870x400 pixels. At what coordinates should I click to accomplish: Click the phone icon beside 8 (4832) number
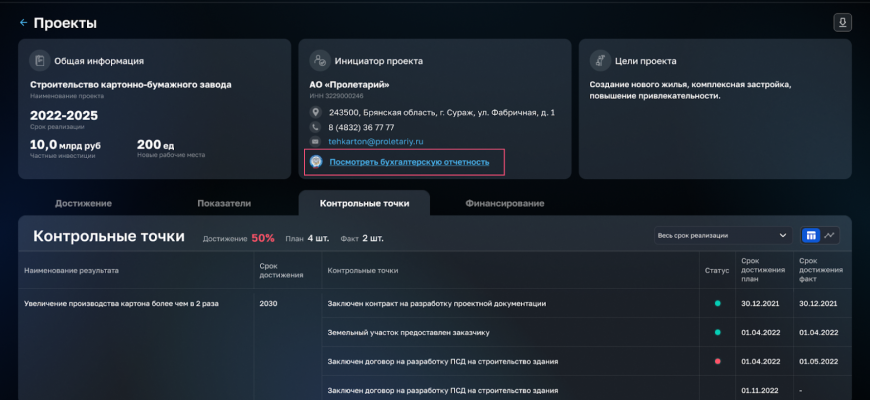coord(315,127)
